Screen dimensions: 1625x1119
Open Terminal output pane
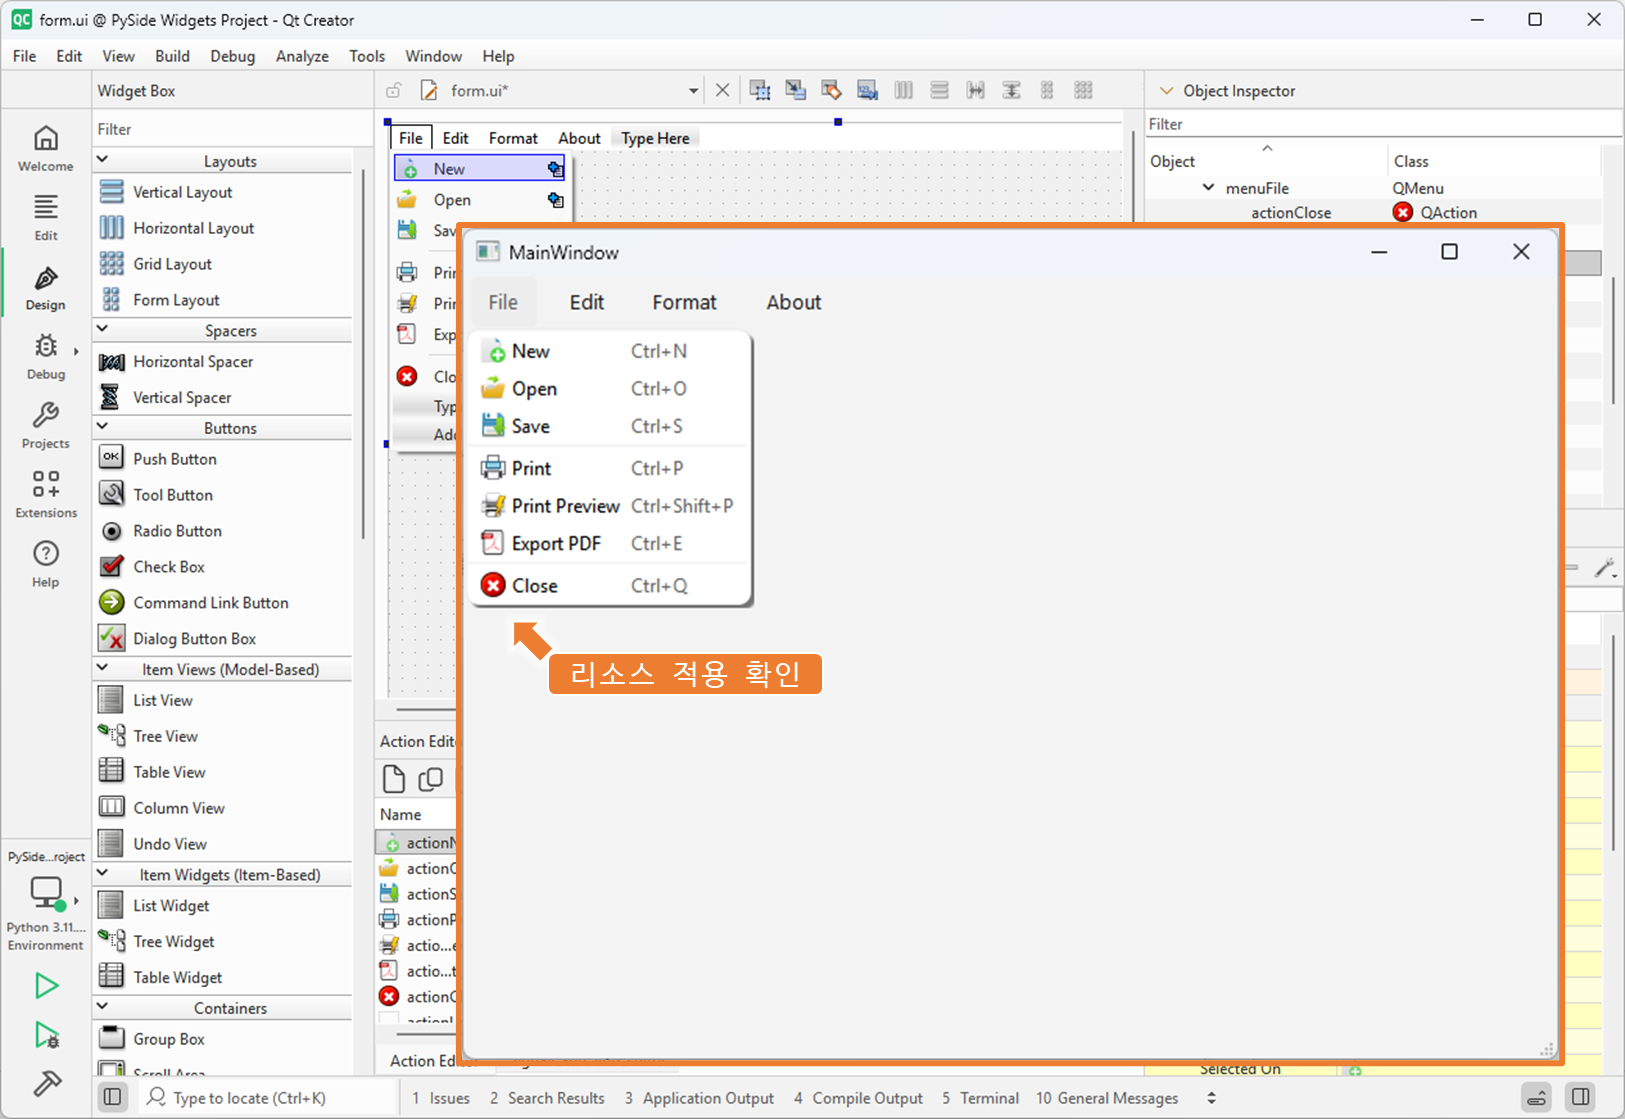[x=980, y=1098]
